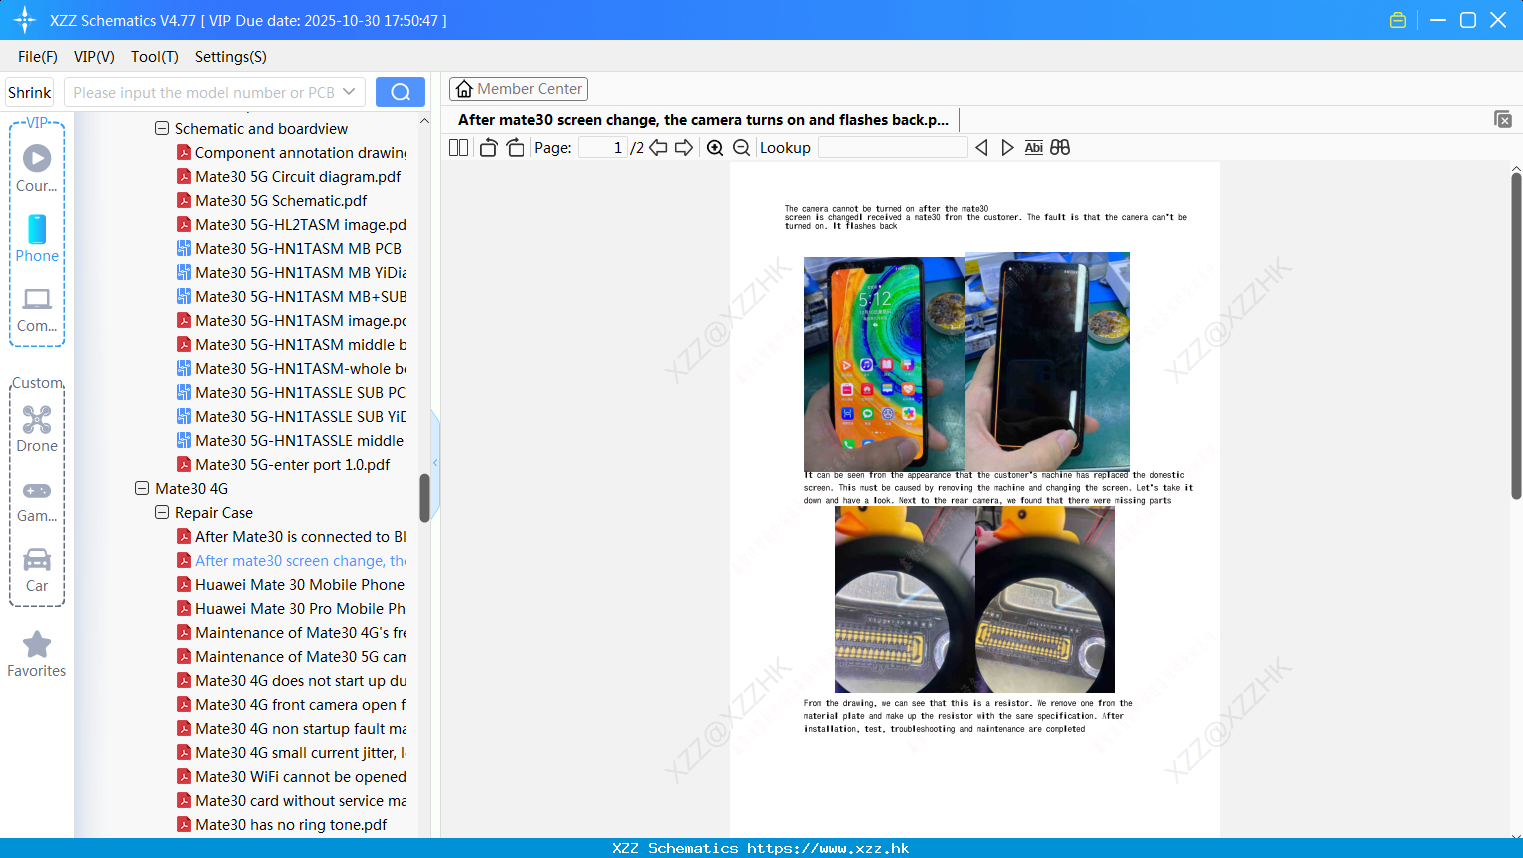Click the model number search field
1523x858 pixels.
click(204, 92)
